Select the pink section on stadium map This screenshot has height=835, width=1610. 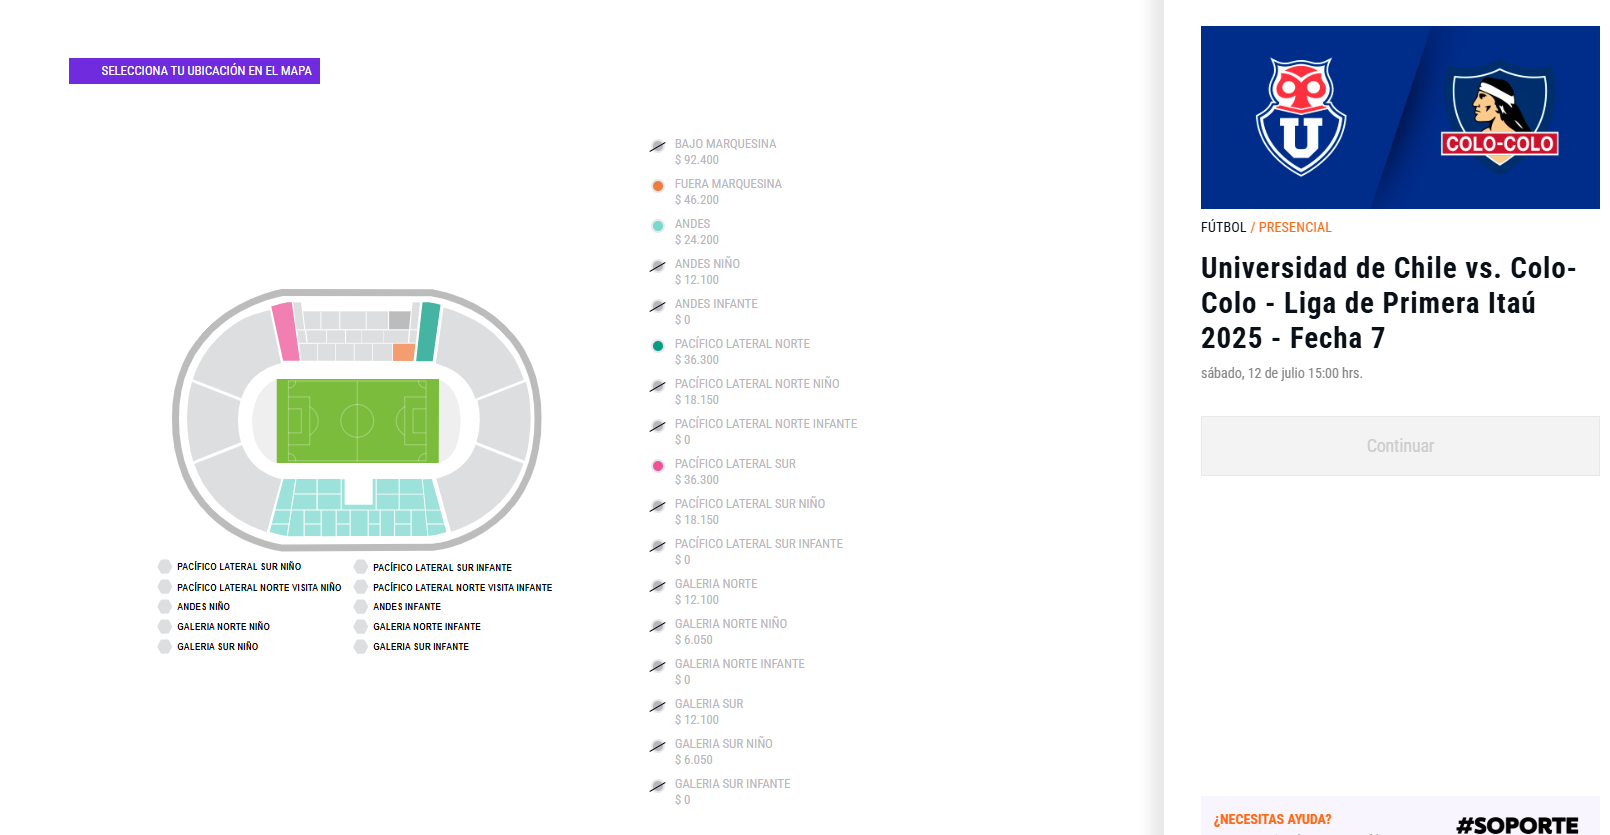[x=286, y=331]
